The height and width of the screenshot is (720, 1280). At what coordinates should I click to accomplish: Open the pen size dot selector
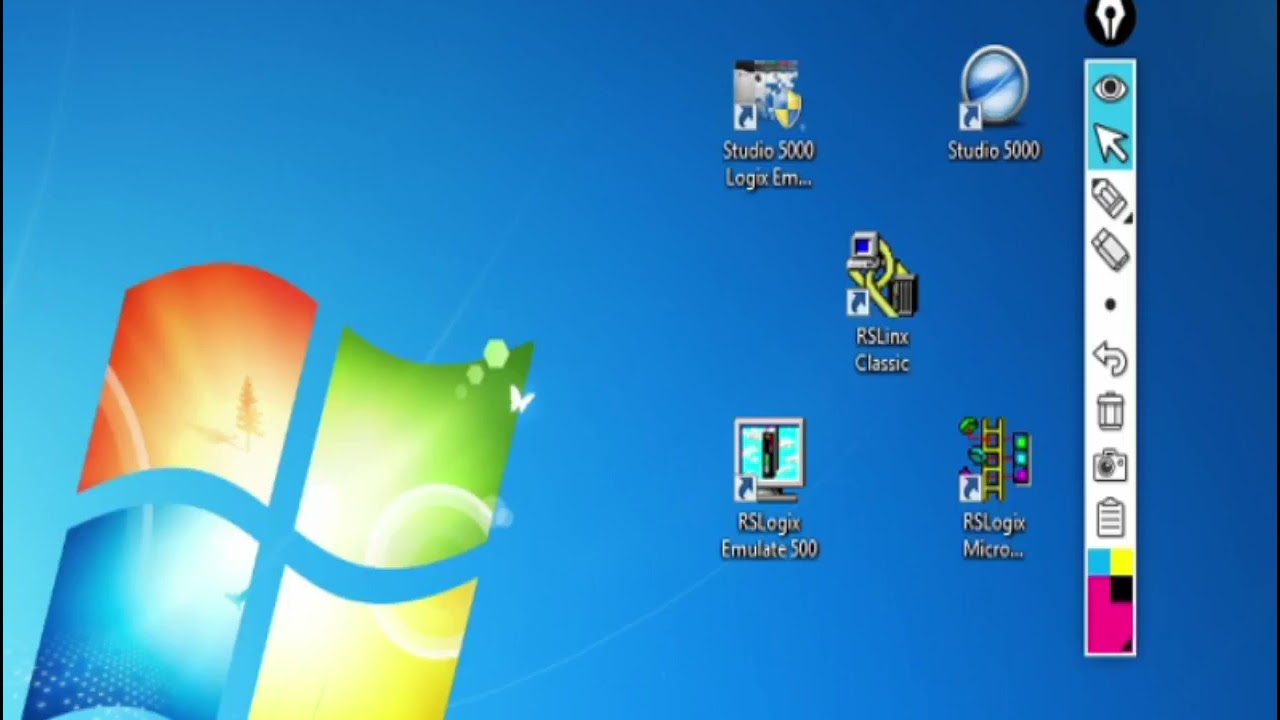click(x=1110, y=304)
